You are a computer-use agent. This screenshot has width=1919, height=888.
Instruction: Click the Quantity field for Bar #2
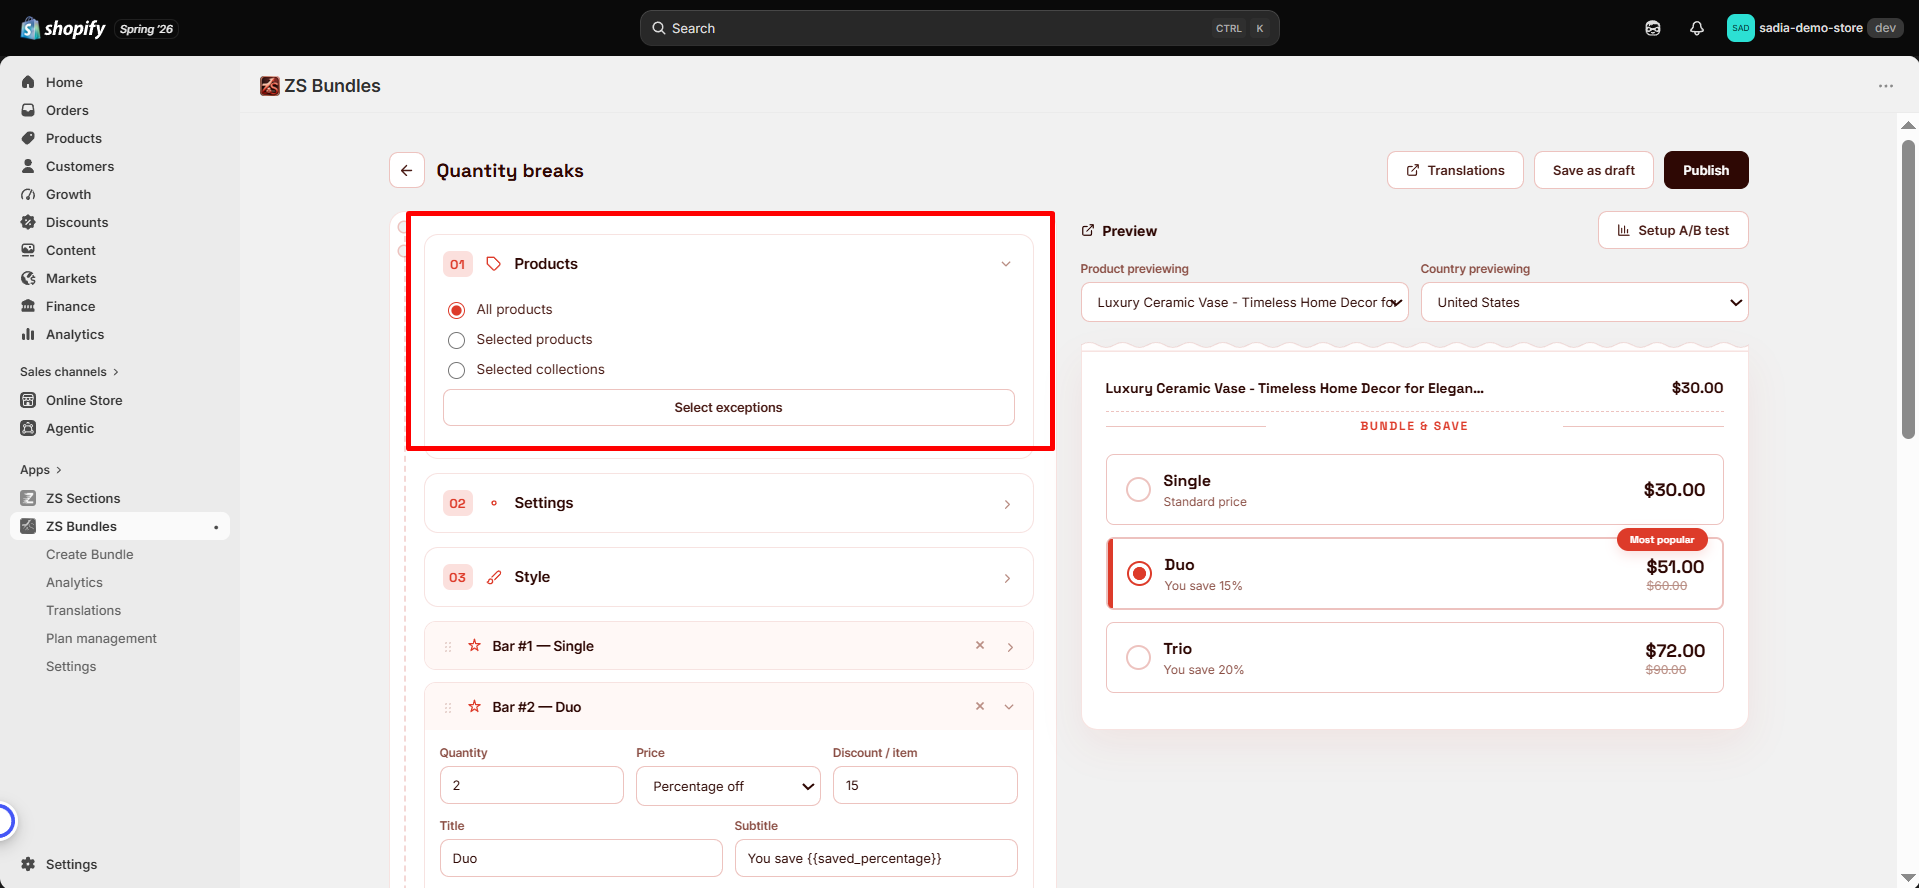[532, 785]
